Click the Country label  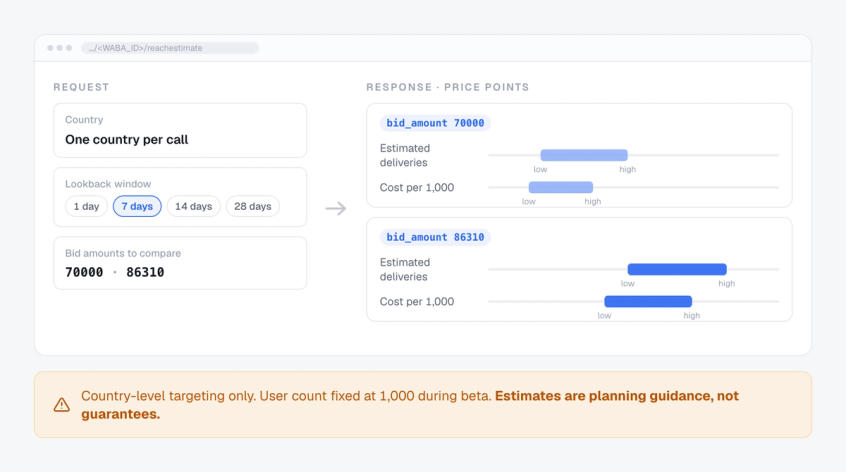pyautogui.click(x=84, y=120)
